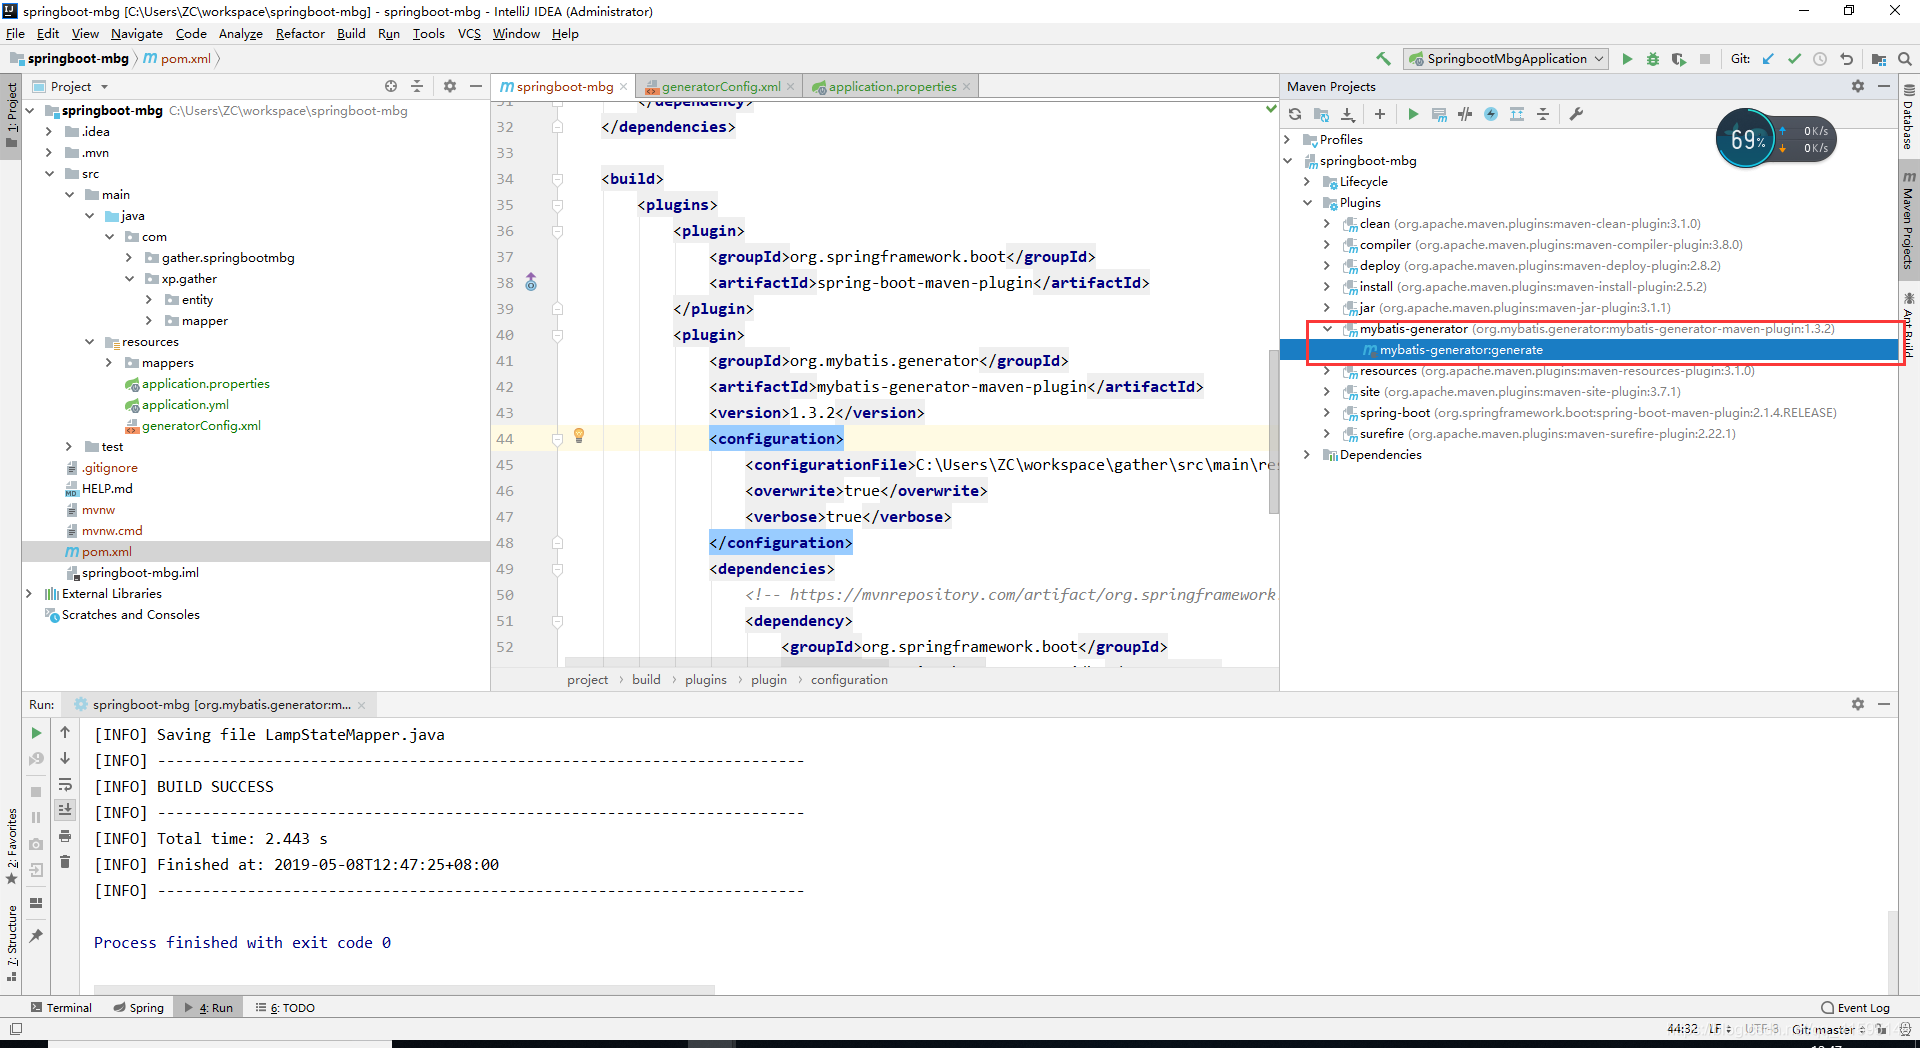Open the VCS menu

(469, 34)
